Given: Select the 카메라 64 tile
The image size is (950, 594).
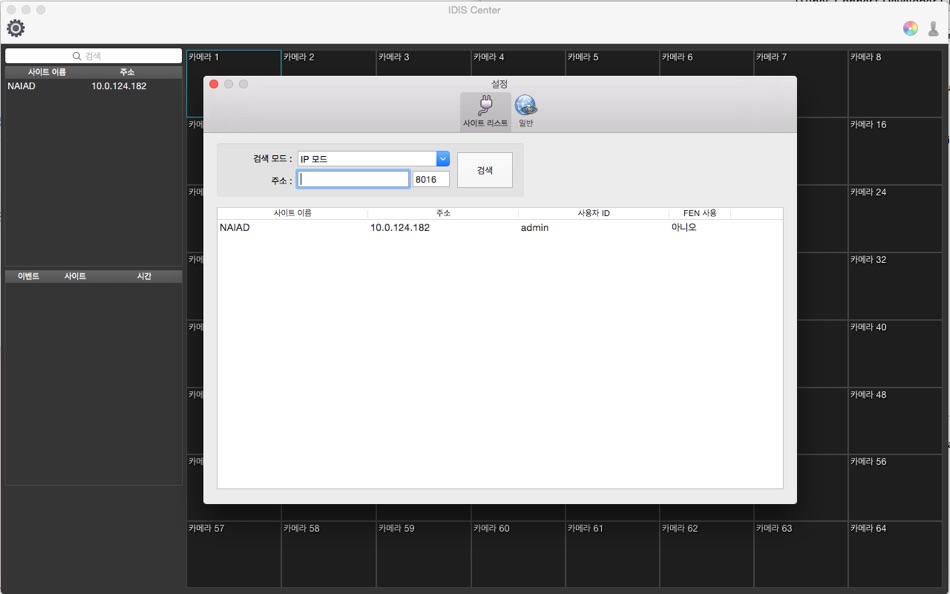Looking at the screenshot, I should 895,555.
